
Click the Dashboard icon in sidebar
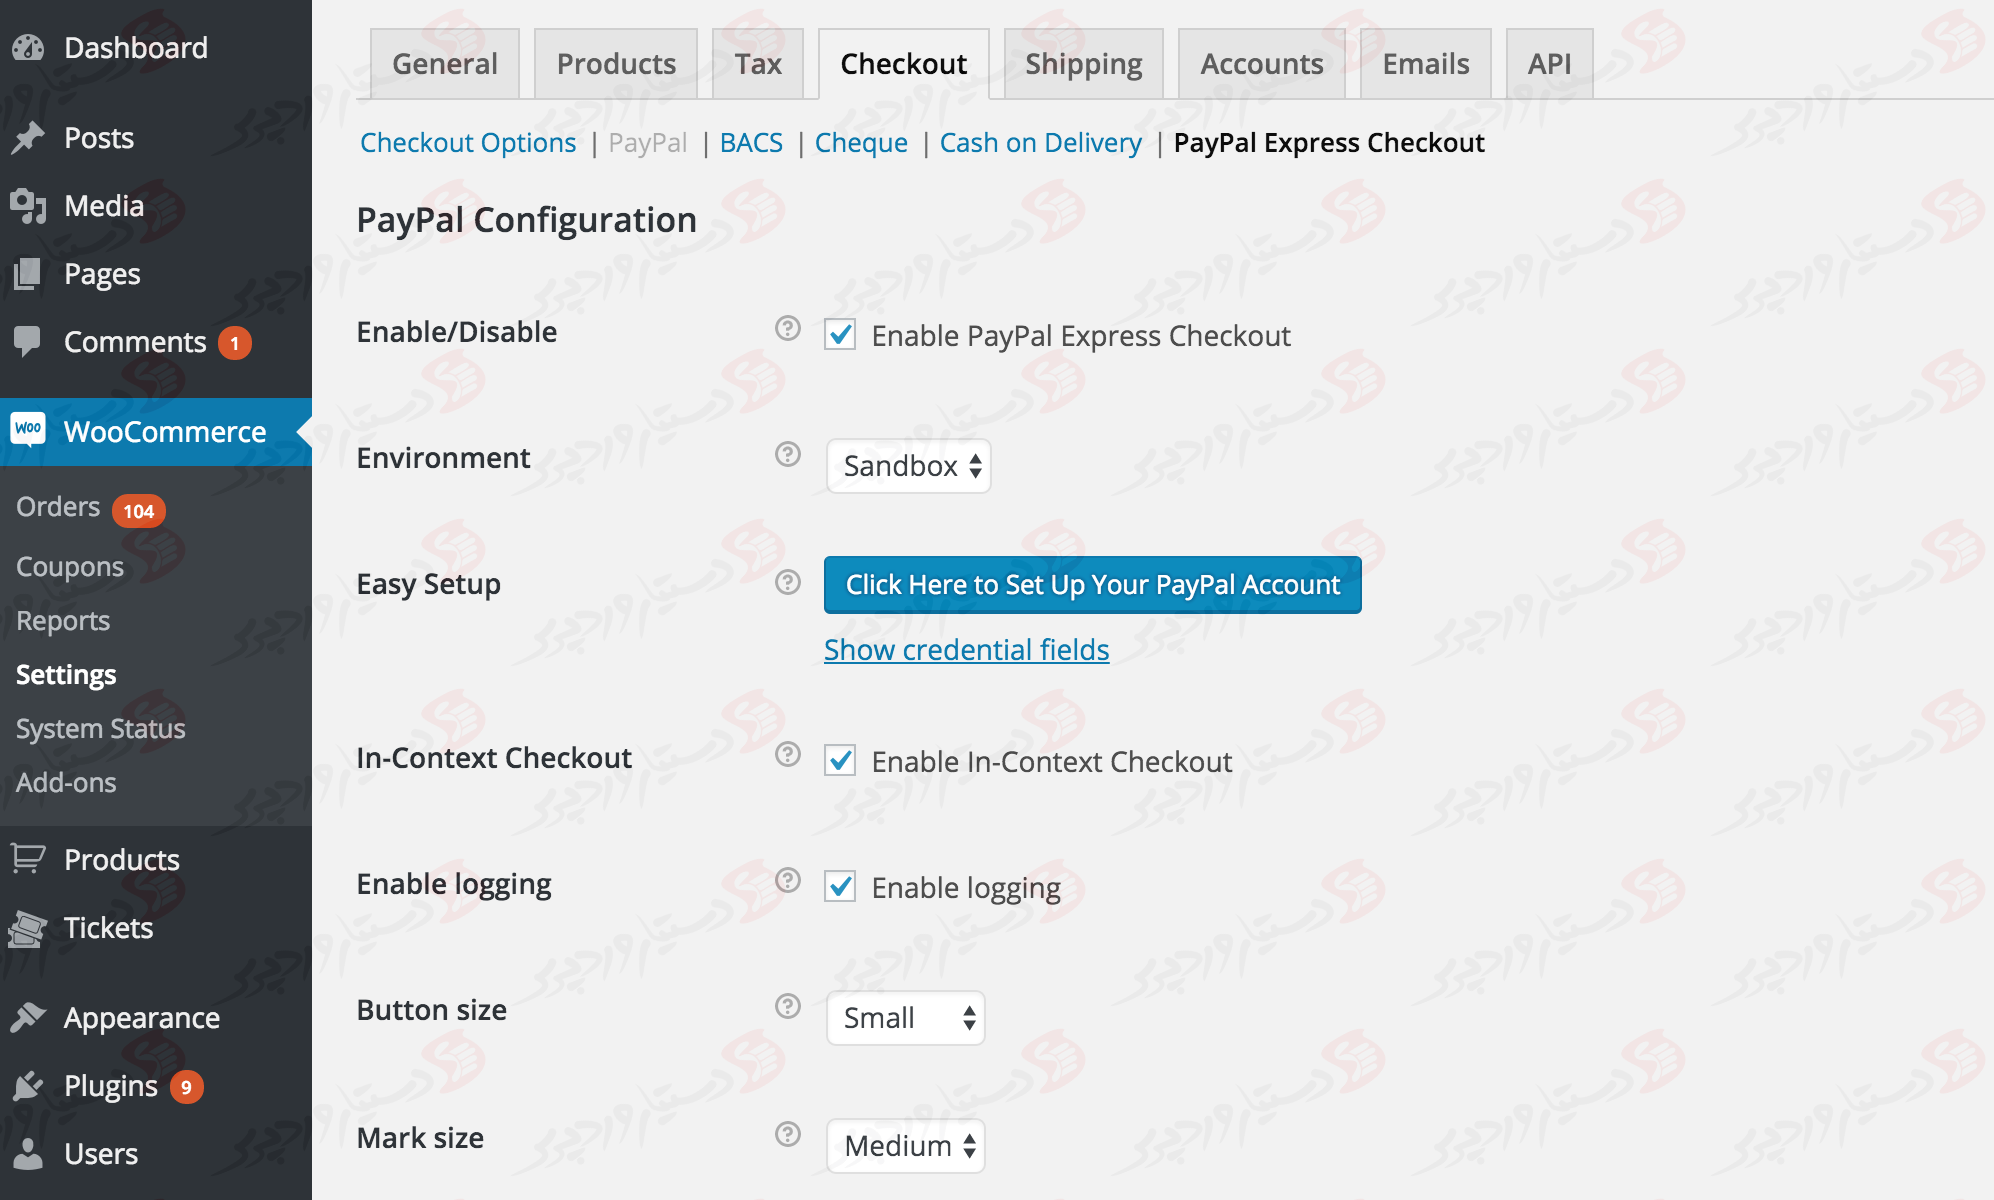28,47
